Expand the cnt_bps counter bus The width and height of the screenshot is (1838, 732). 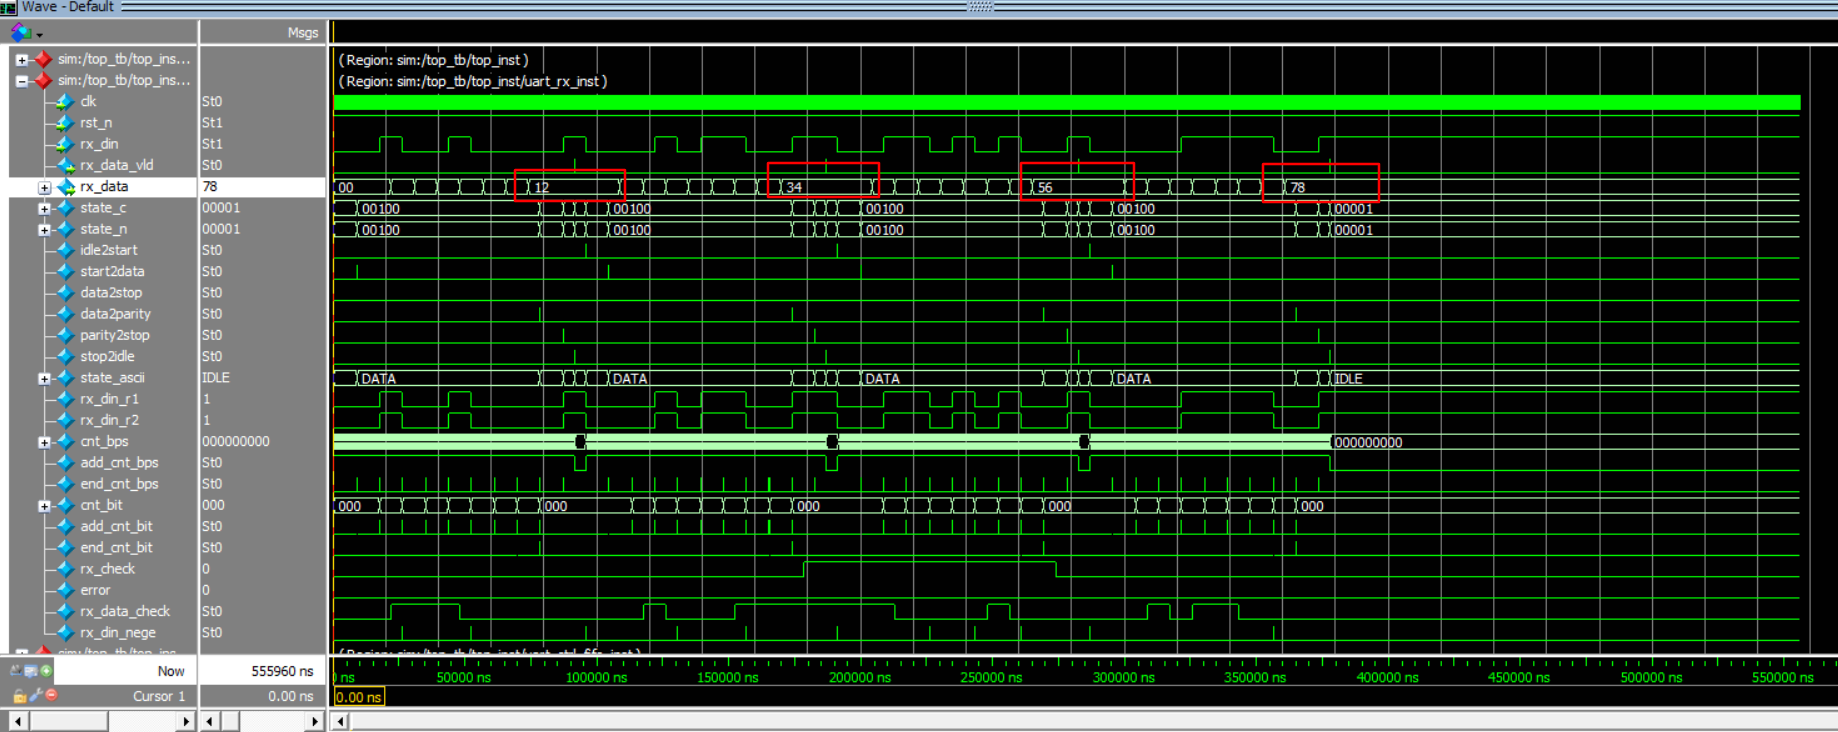coord(44,442)
